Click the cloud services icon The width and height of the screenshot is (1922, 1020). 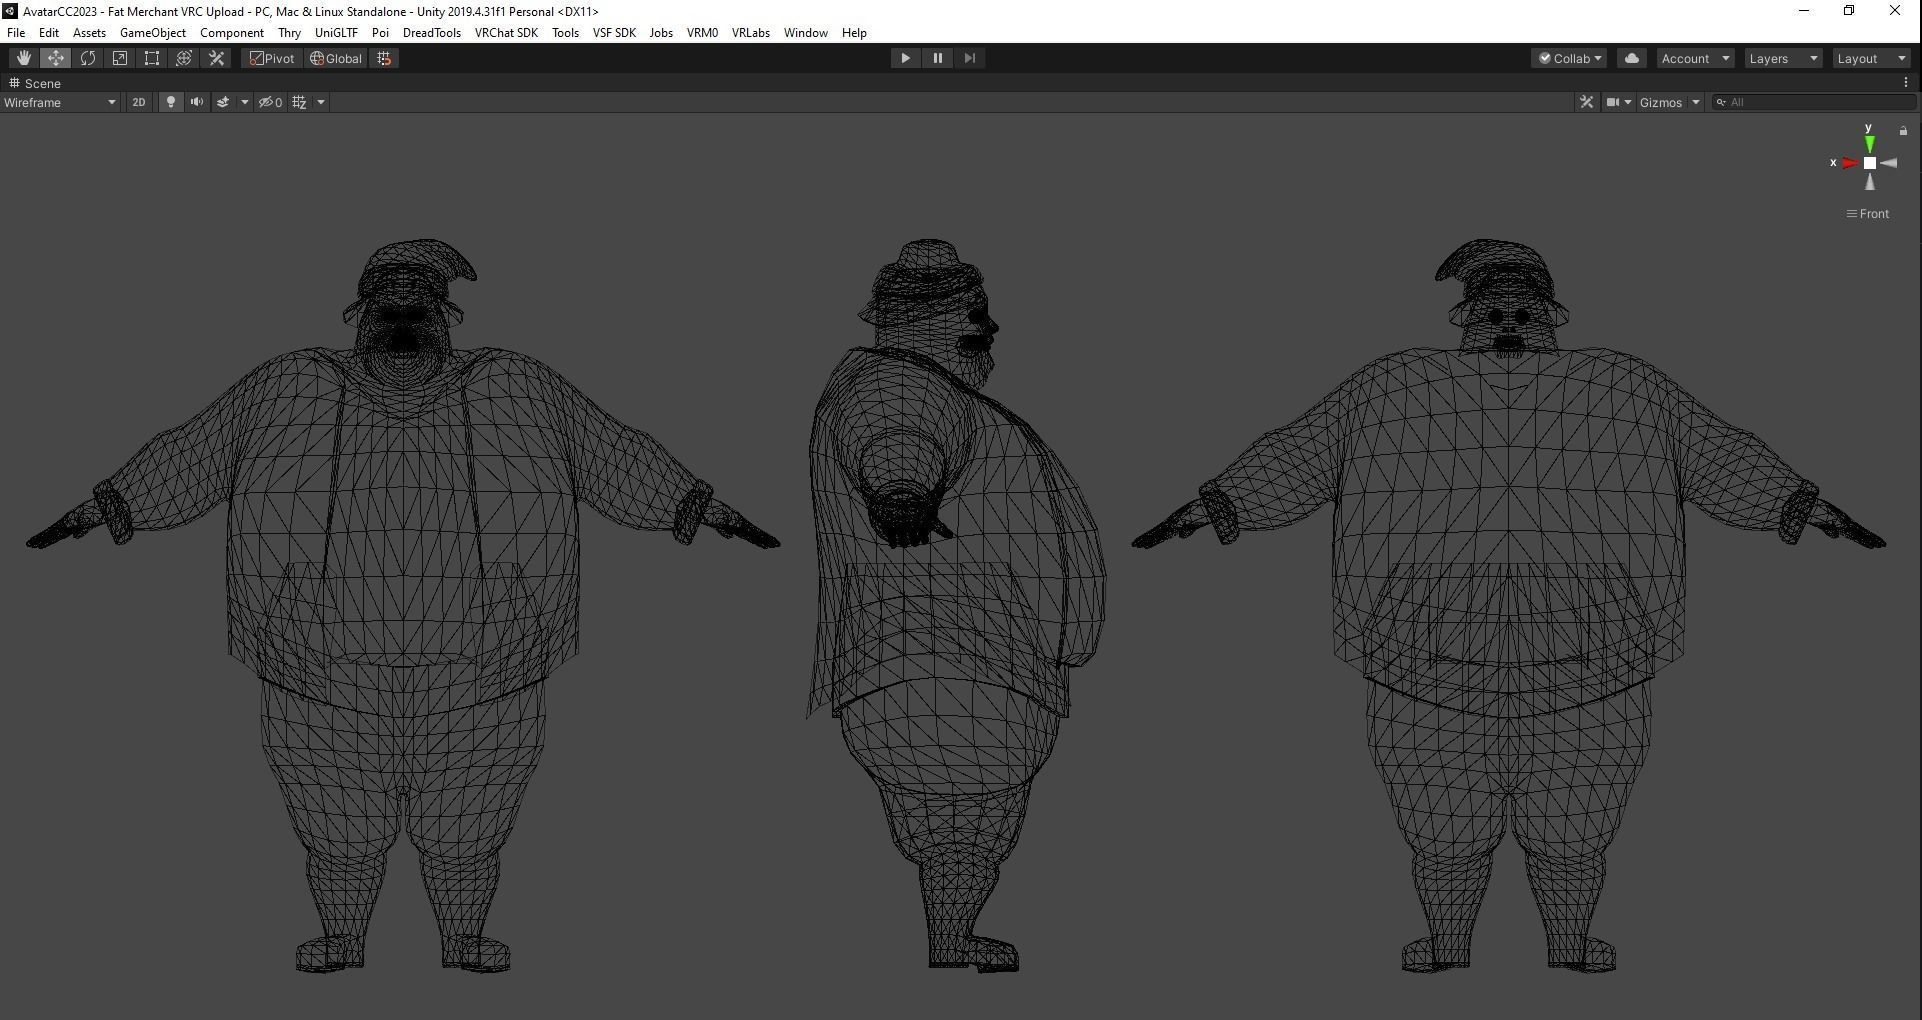(1631, 57)
